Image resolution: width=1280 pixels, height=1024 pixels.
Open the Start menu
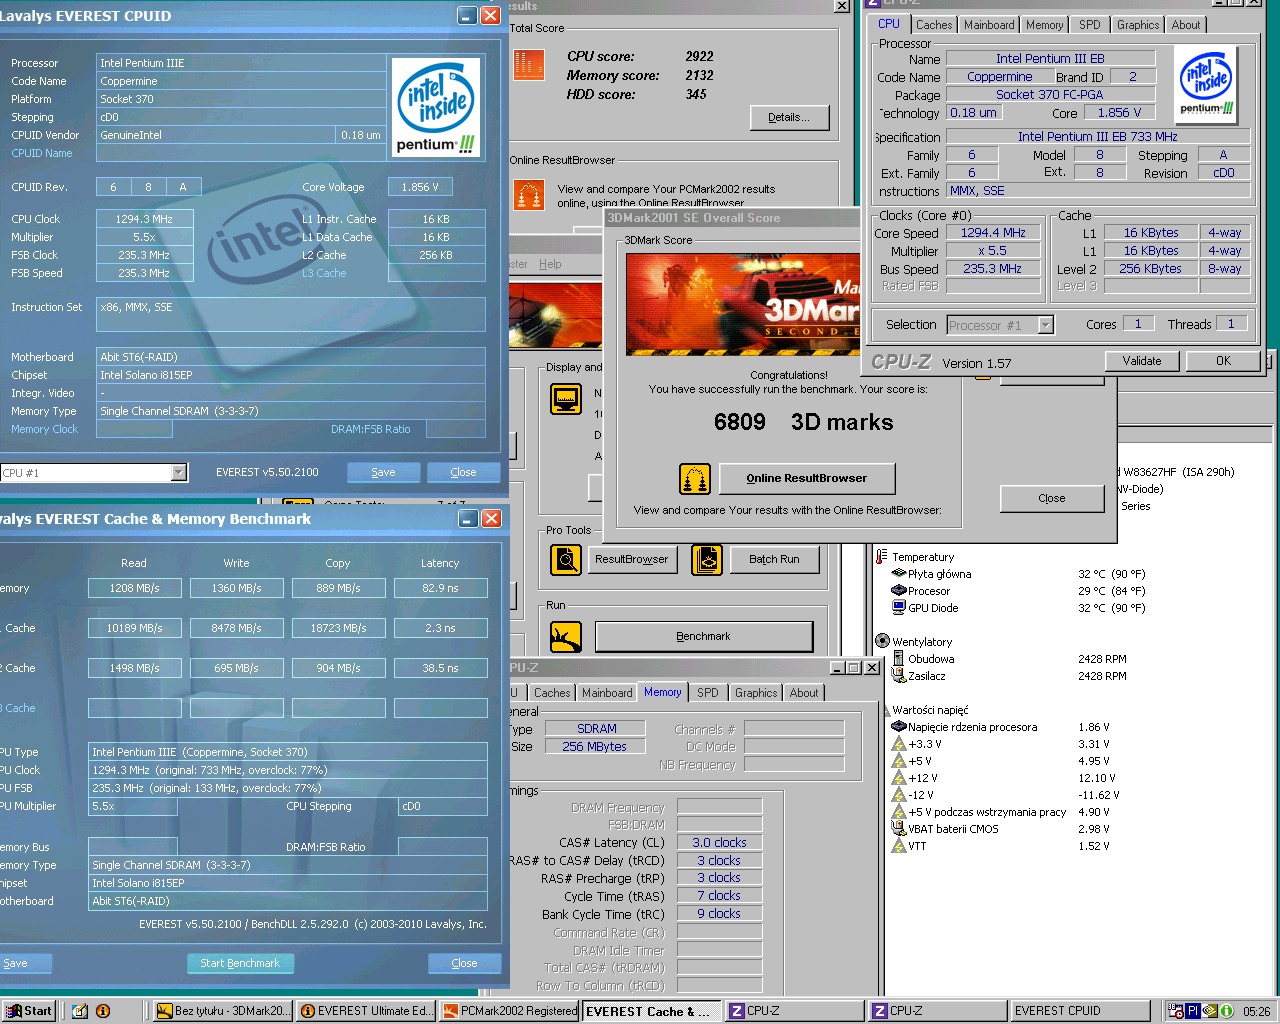tap(28, 1011)
